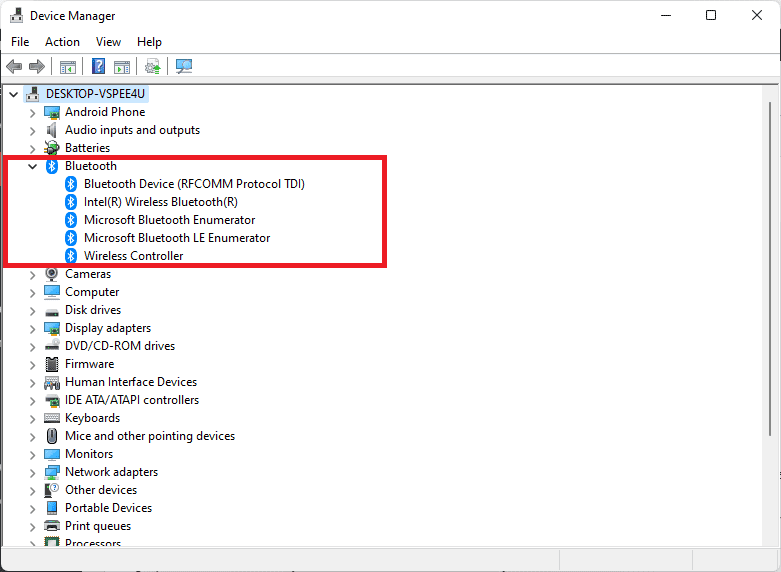Expand the Android Phone category
The height and width of the screenshot is (572, 781).
pyautogui.click(x=32, y=113)
